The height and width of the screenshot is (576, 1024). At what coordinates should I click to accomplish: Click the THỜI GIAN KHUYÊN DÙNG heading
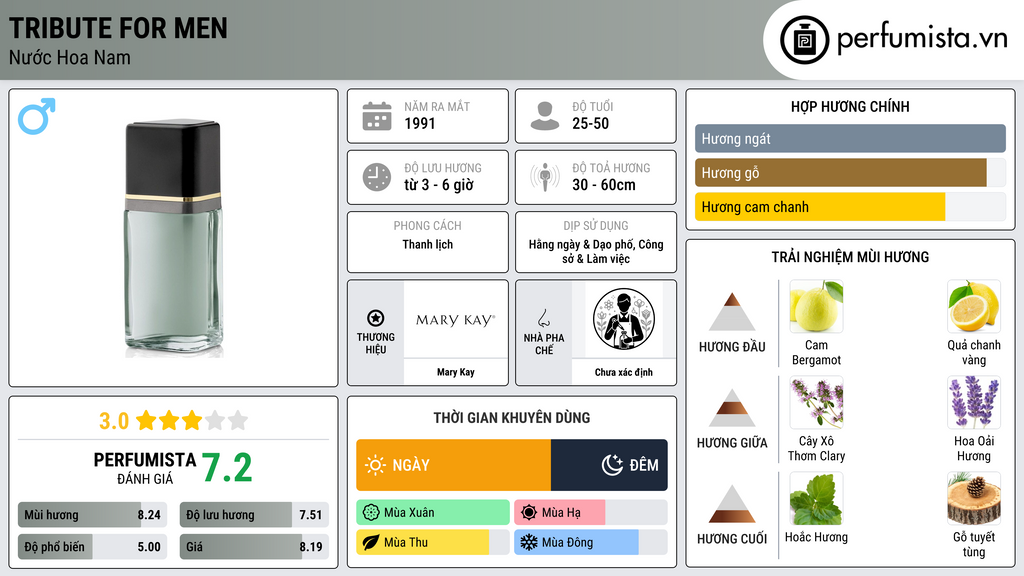(x=512, y=418)
